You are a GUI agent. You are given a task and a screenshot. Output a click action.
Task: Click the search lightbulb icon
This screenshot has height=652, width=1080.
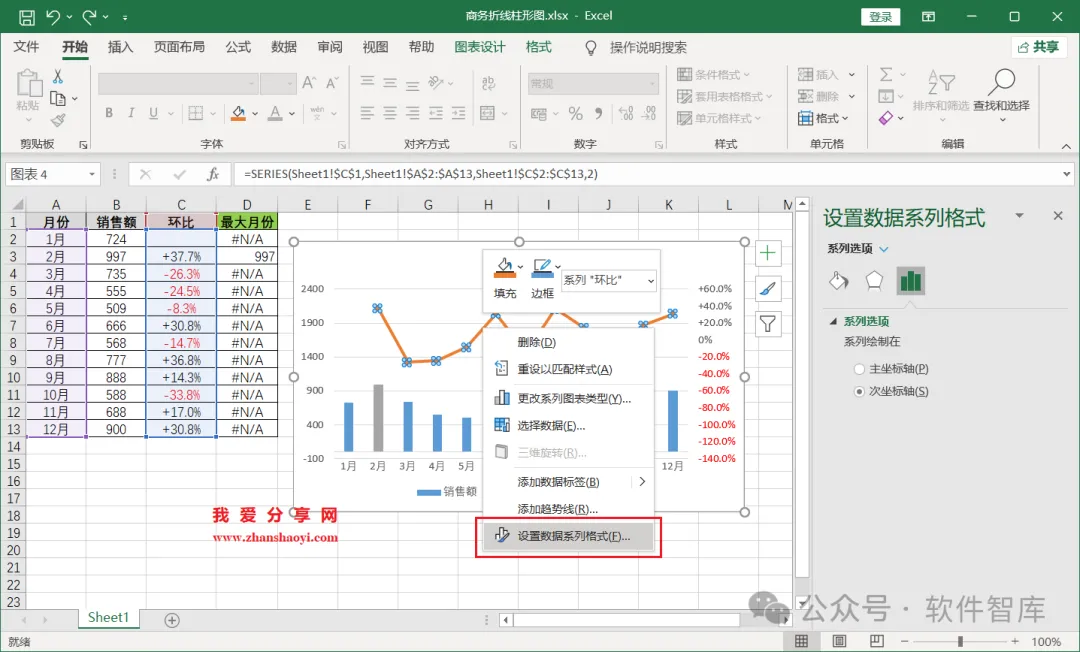[591, 48]
